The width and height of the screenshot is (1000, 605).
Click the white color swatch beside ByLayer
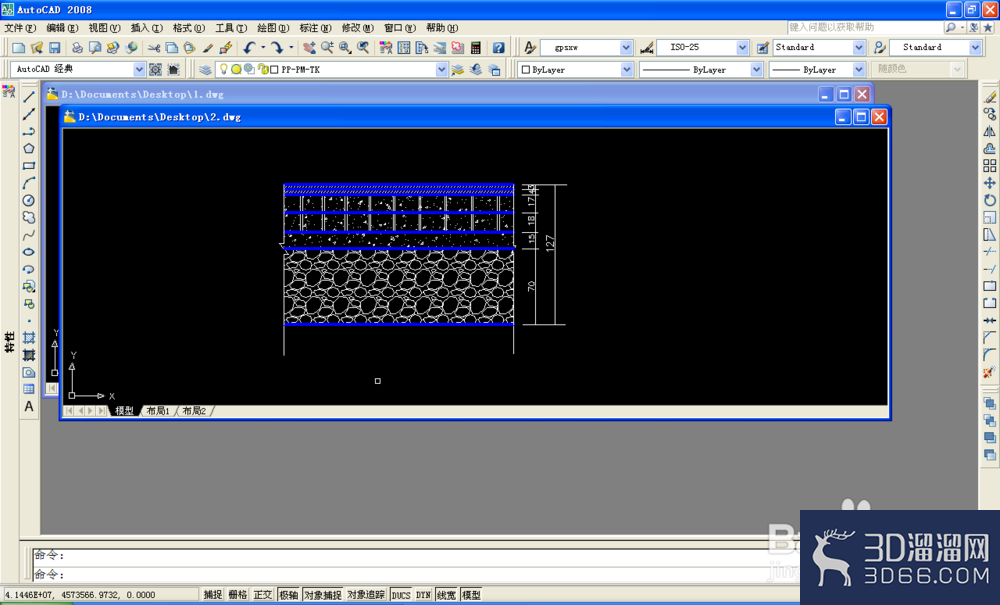click(526, 69)
